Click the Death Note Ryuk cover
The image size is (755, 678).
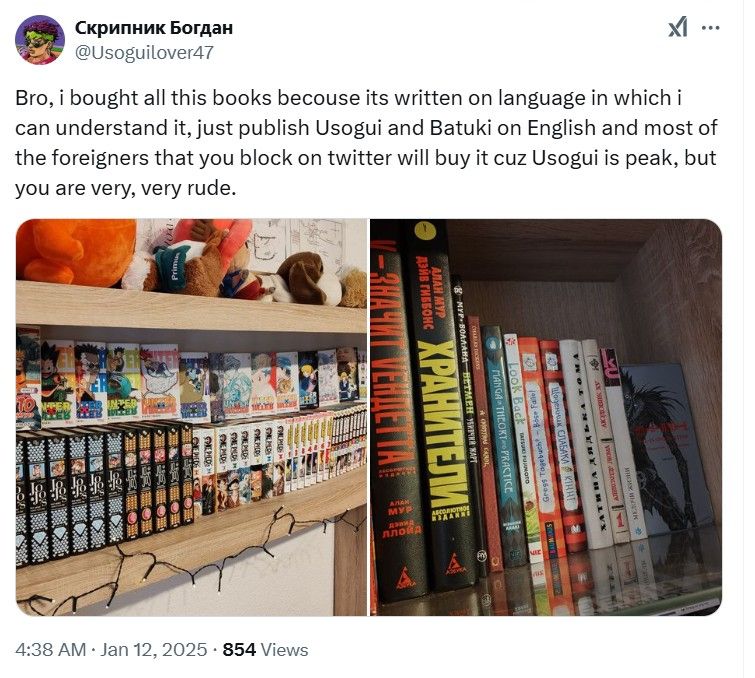tap(665, 450)
